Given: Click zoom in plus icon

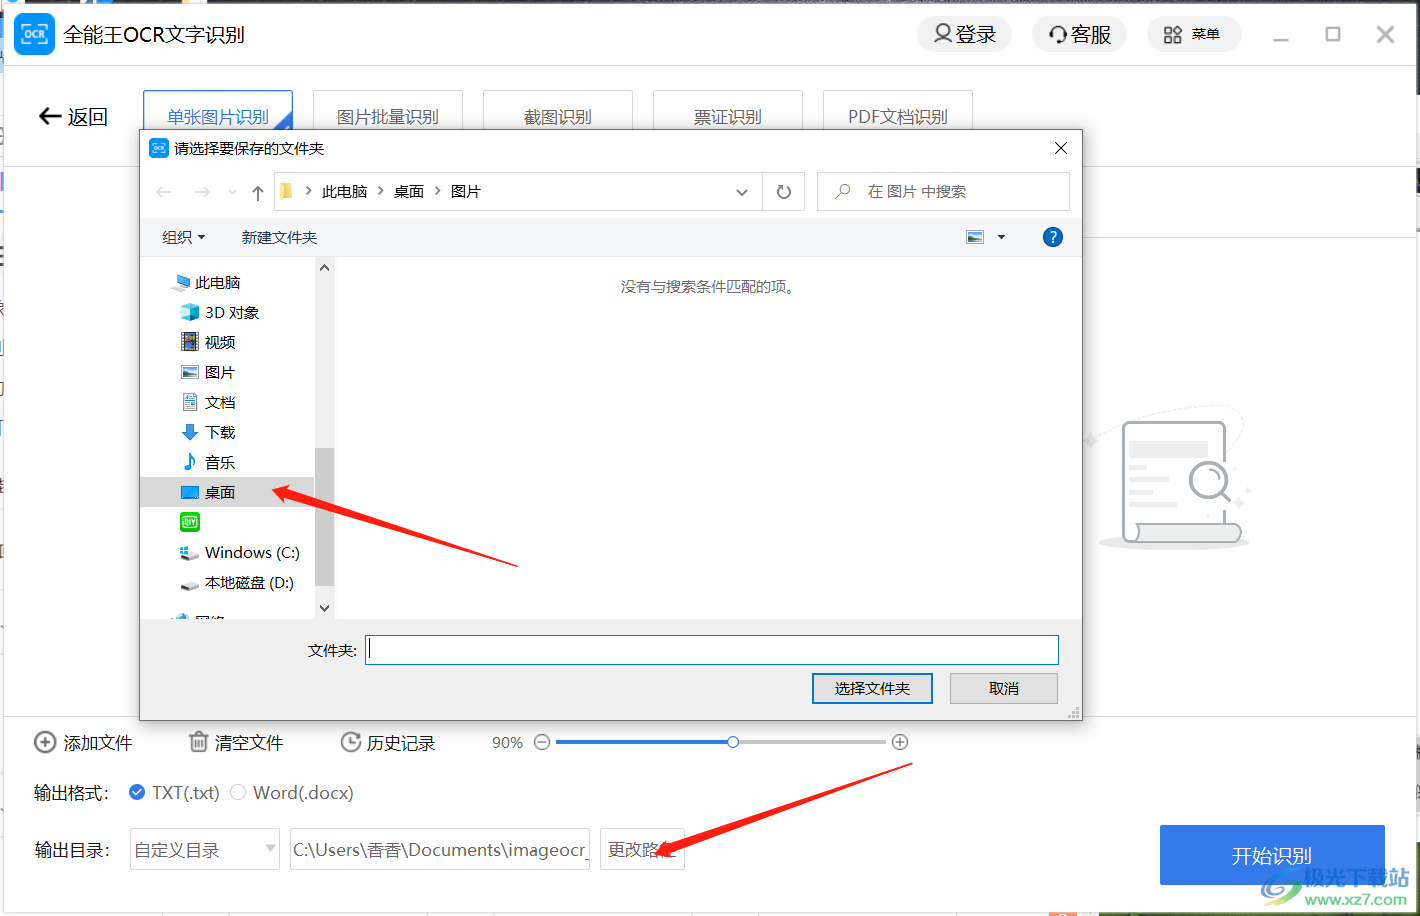Looking at the screenshot, I should point(900,742).
